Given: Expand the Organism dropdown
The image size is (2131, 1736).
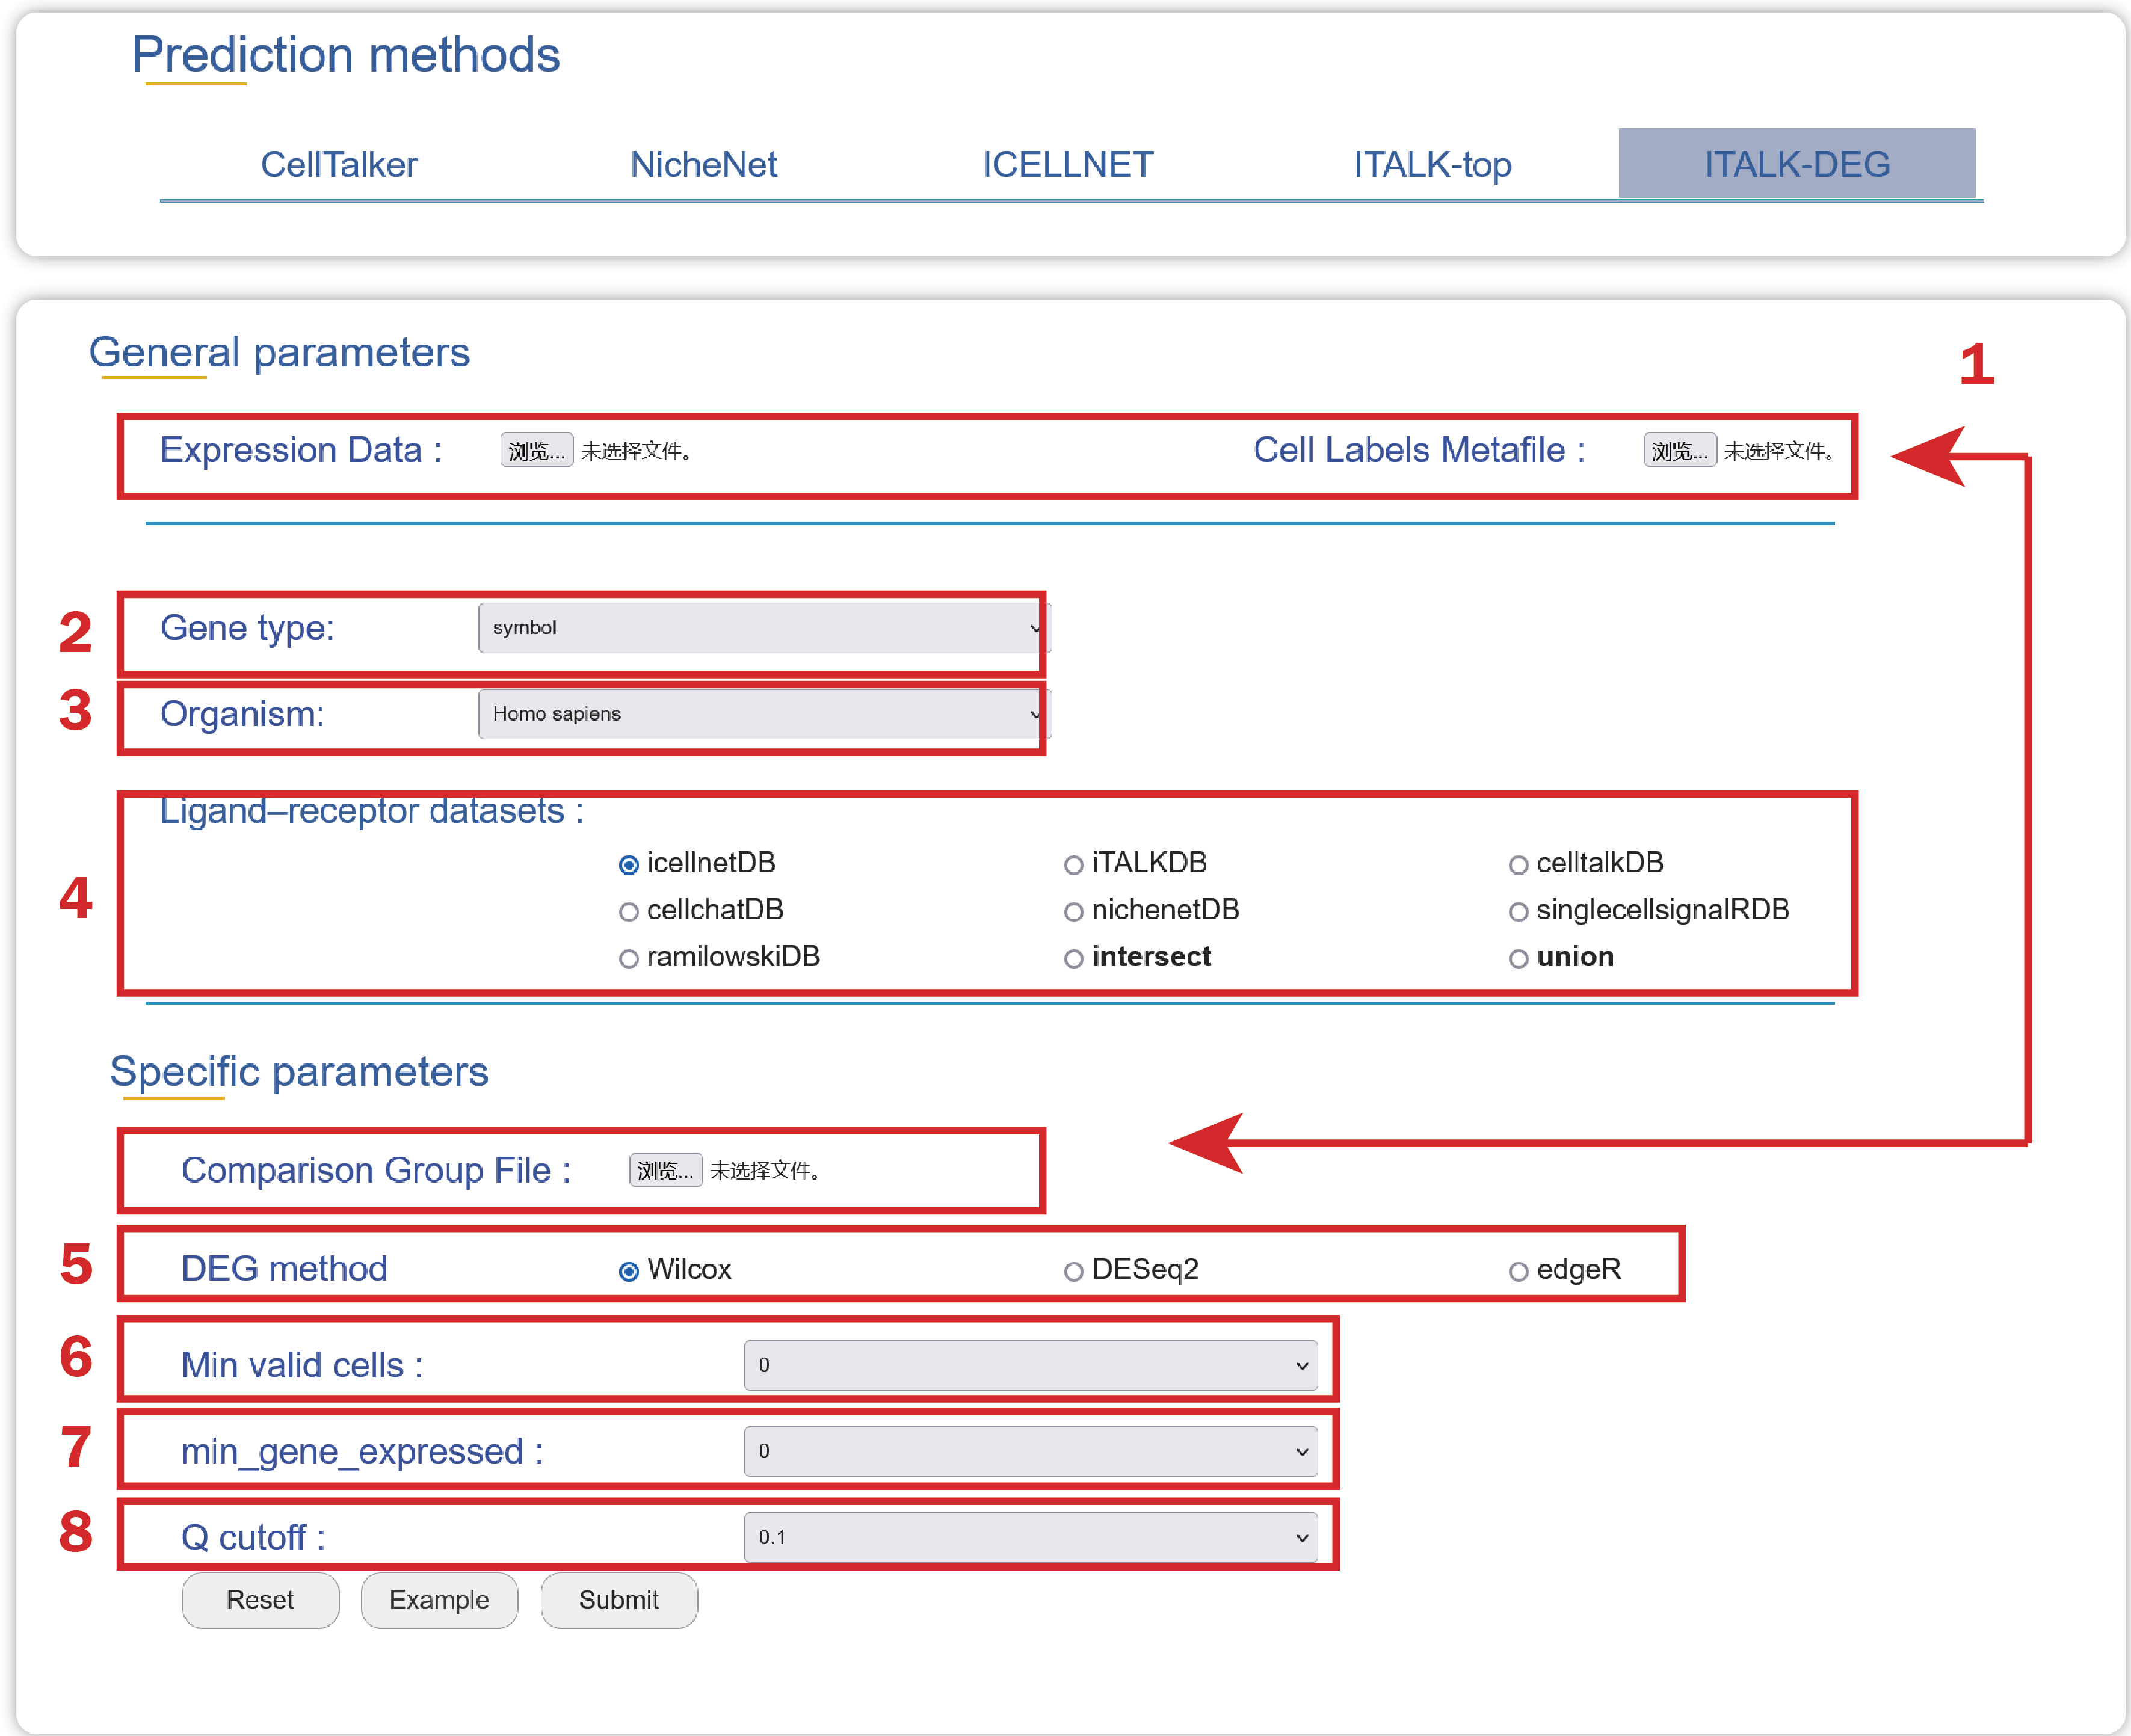Looking at the screenshot, I should click(764, 714).
